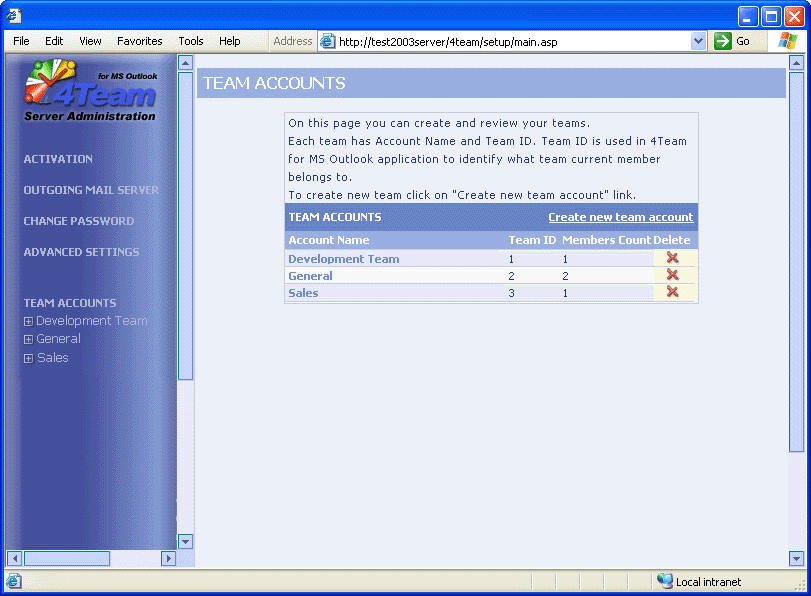Select General in sidebar tree

point(58,339)
